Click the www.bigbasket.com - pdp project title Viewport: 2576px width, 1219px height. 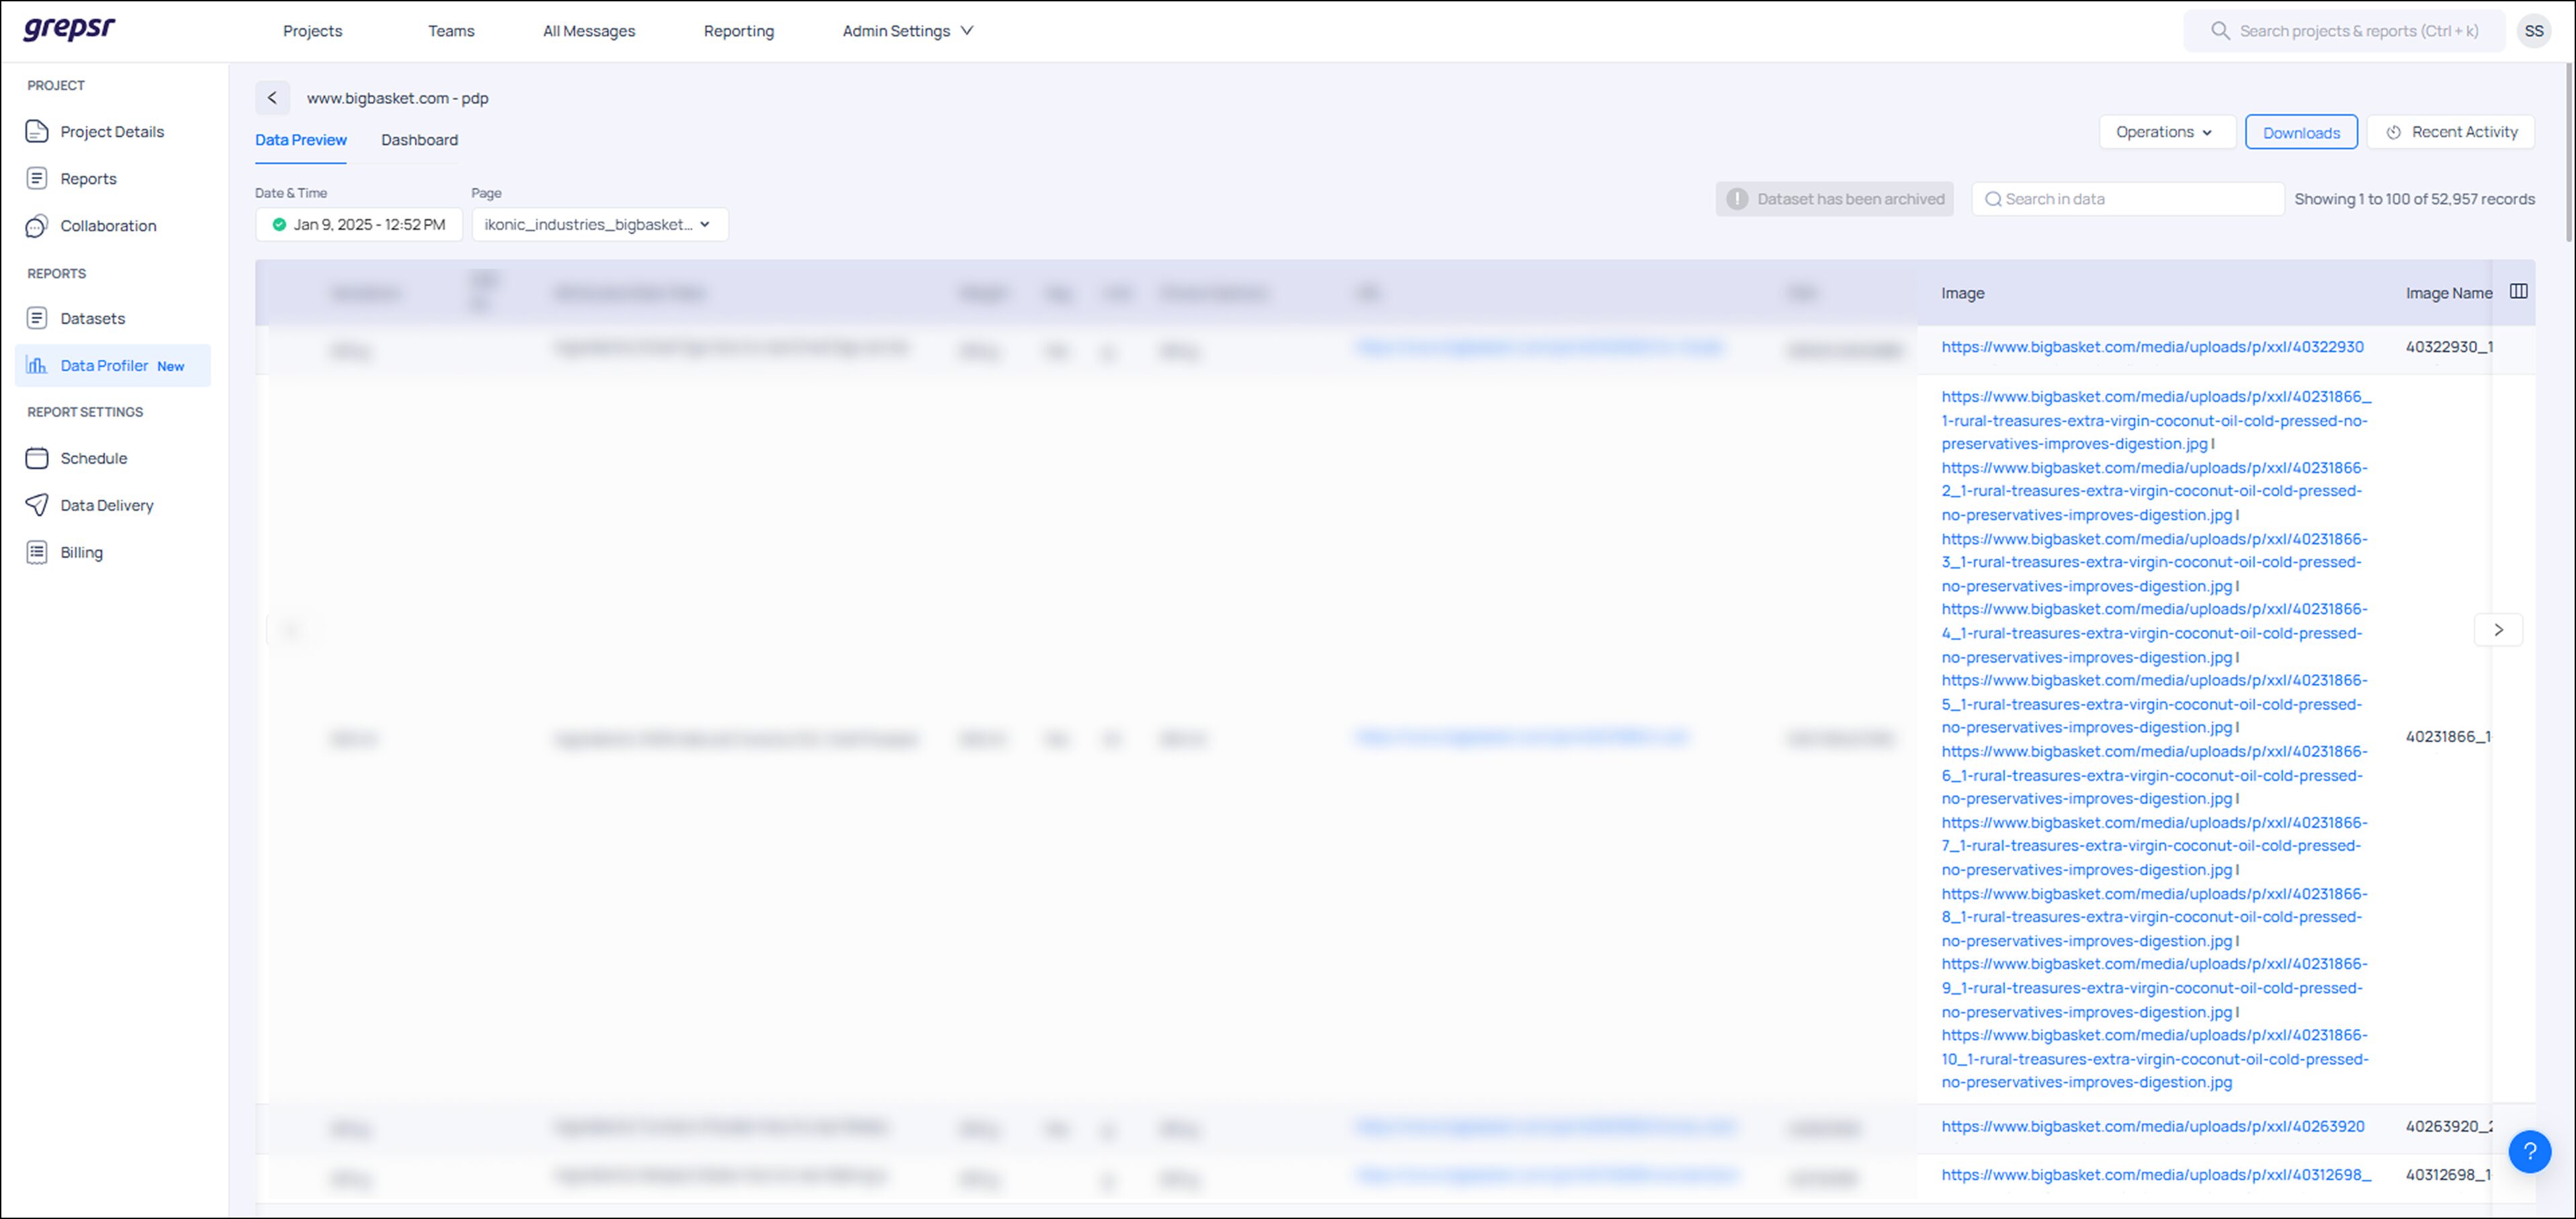point(397,98)
